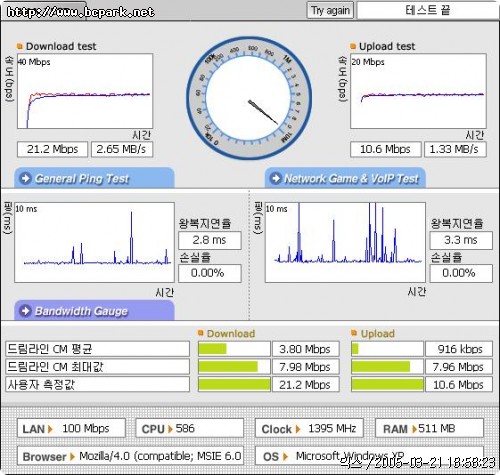Click the arrow icon on General Ping Test
500x475 pixels.
coord(26,178)
